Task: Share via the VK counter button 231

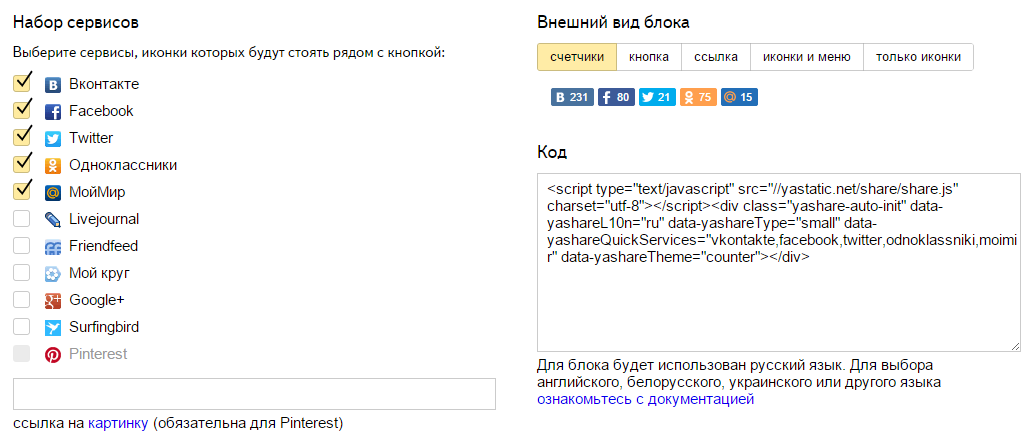Action: click(x=572, y=97)
